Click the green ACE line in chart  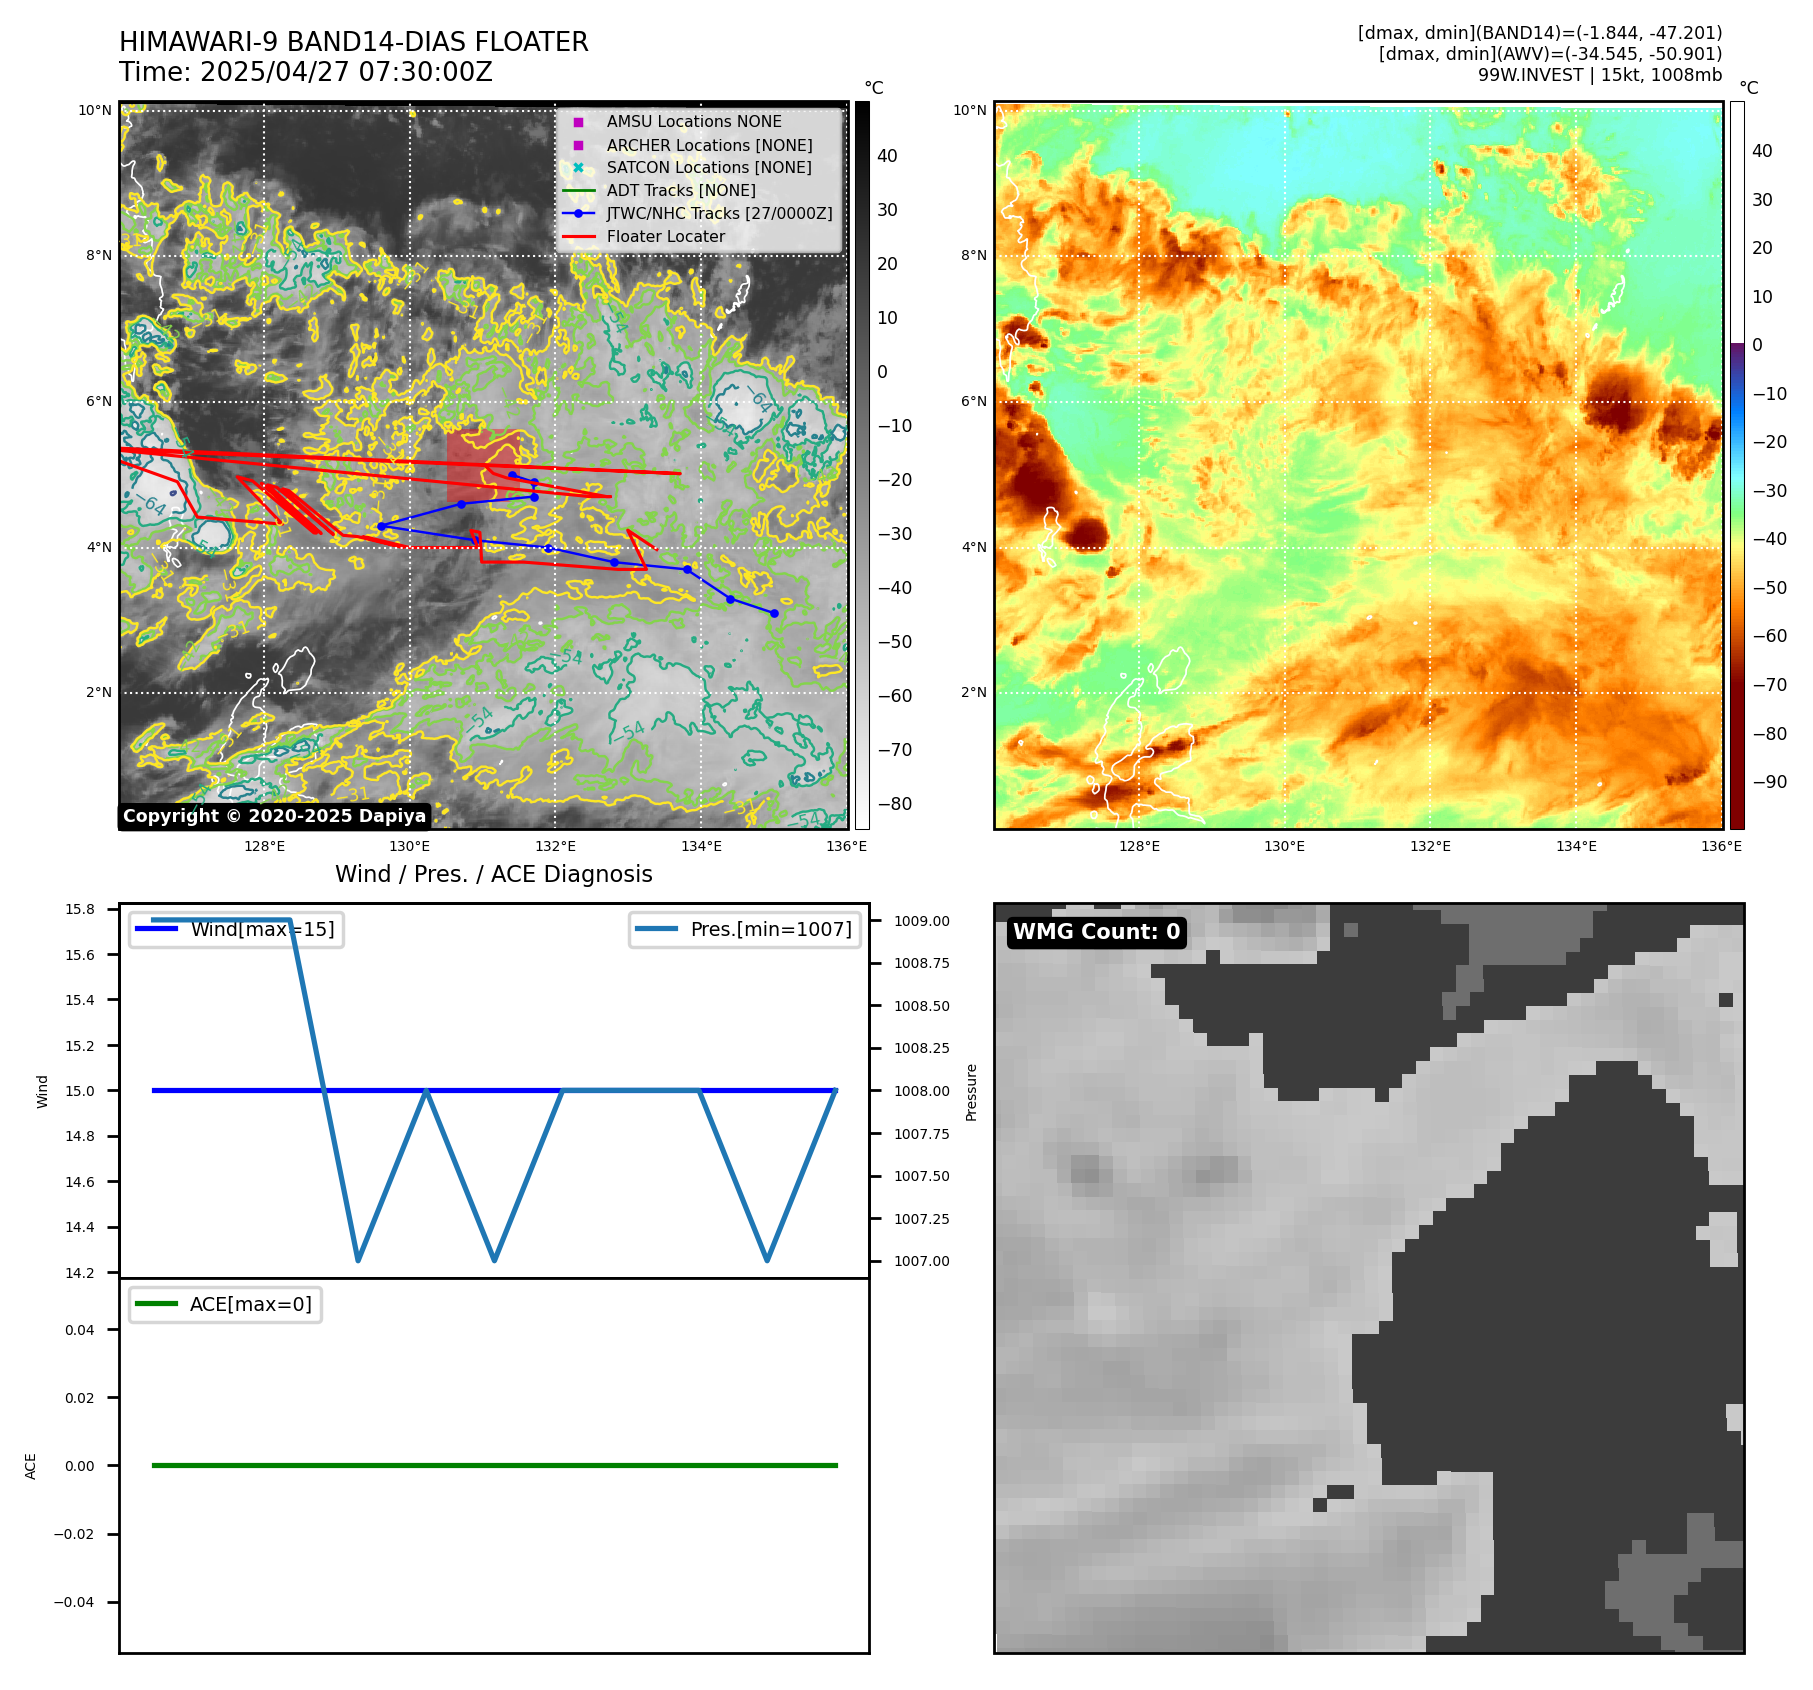click(494, 1465)
